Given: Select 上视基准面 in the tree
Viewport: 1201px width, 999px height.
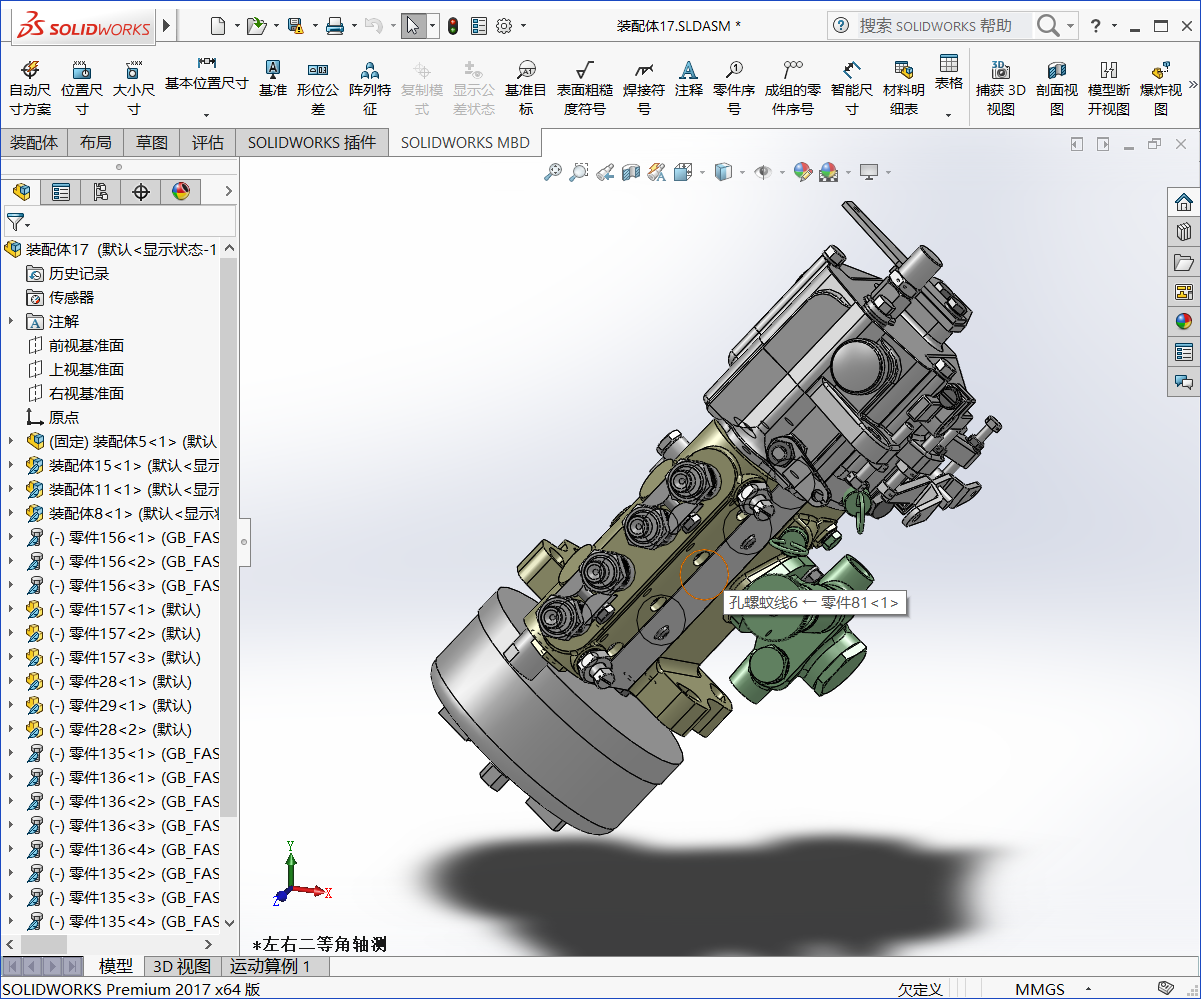Looking at the screenshot, I should [87, 369].
